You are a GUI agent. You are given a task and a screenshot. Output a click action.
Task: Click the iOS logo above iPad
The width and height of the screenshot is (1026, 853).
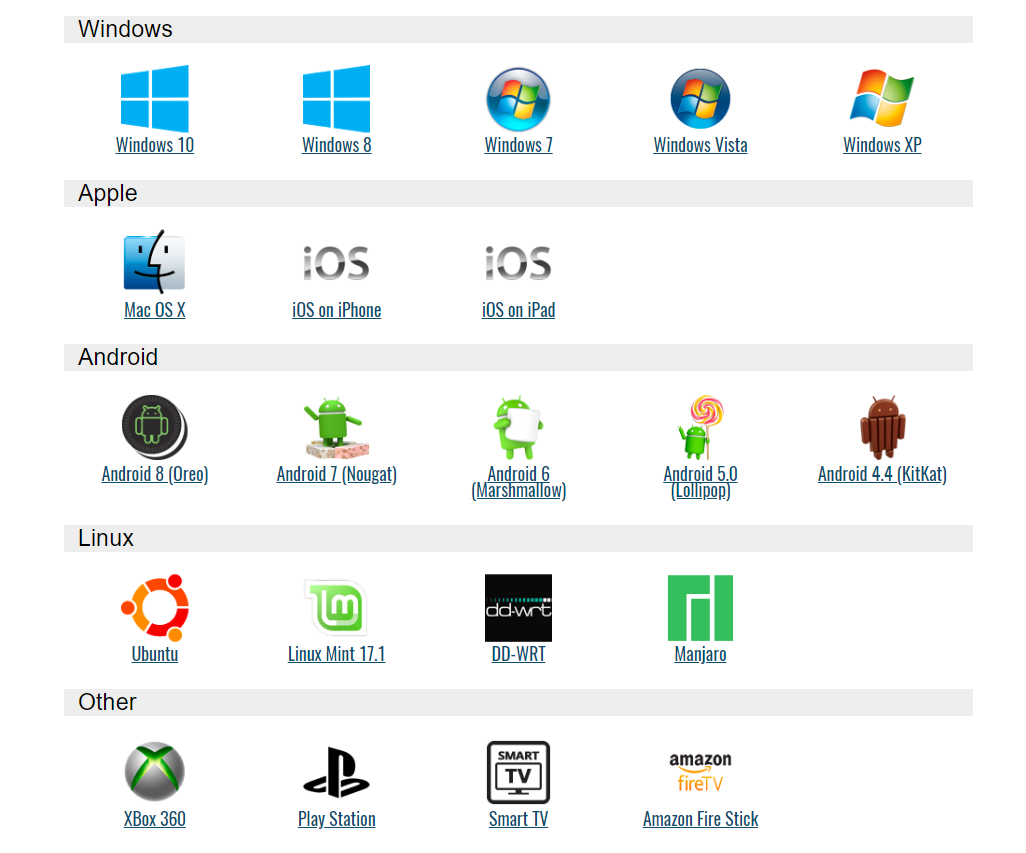click(518, 263)
